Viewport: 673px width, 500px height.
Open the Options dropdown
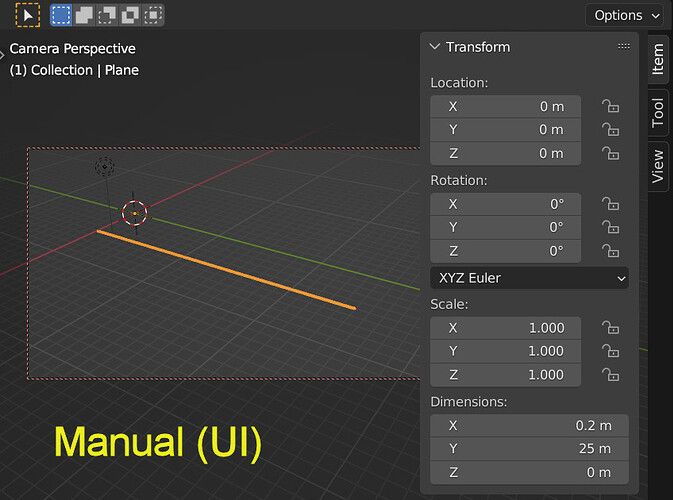click(x=624, y=15)
